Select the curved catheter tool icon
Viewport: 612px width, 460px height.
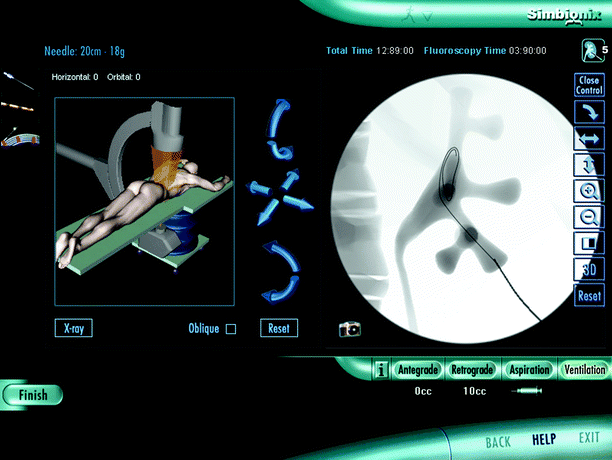coord(19,138)
